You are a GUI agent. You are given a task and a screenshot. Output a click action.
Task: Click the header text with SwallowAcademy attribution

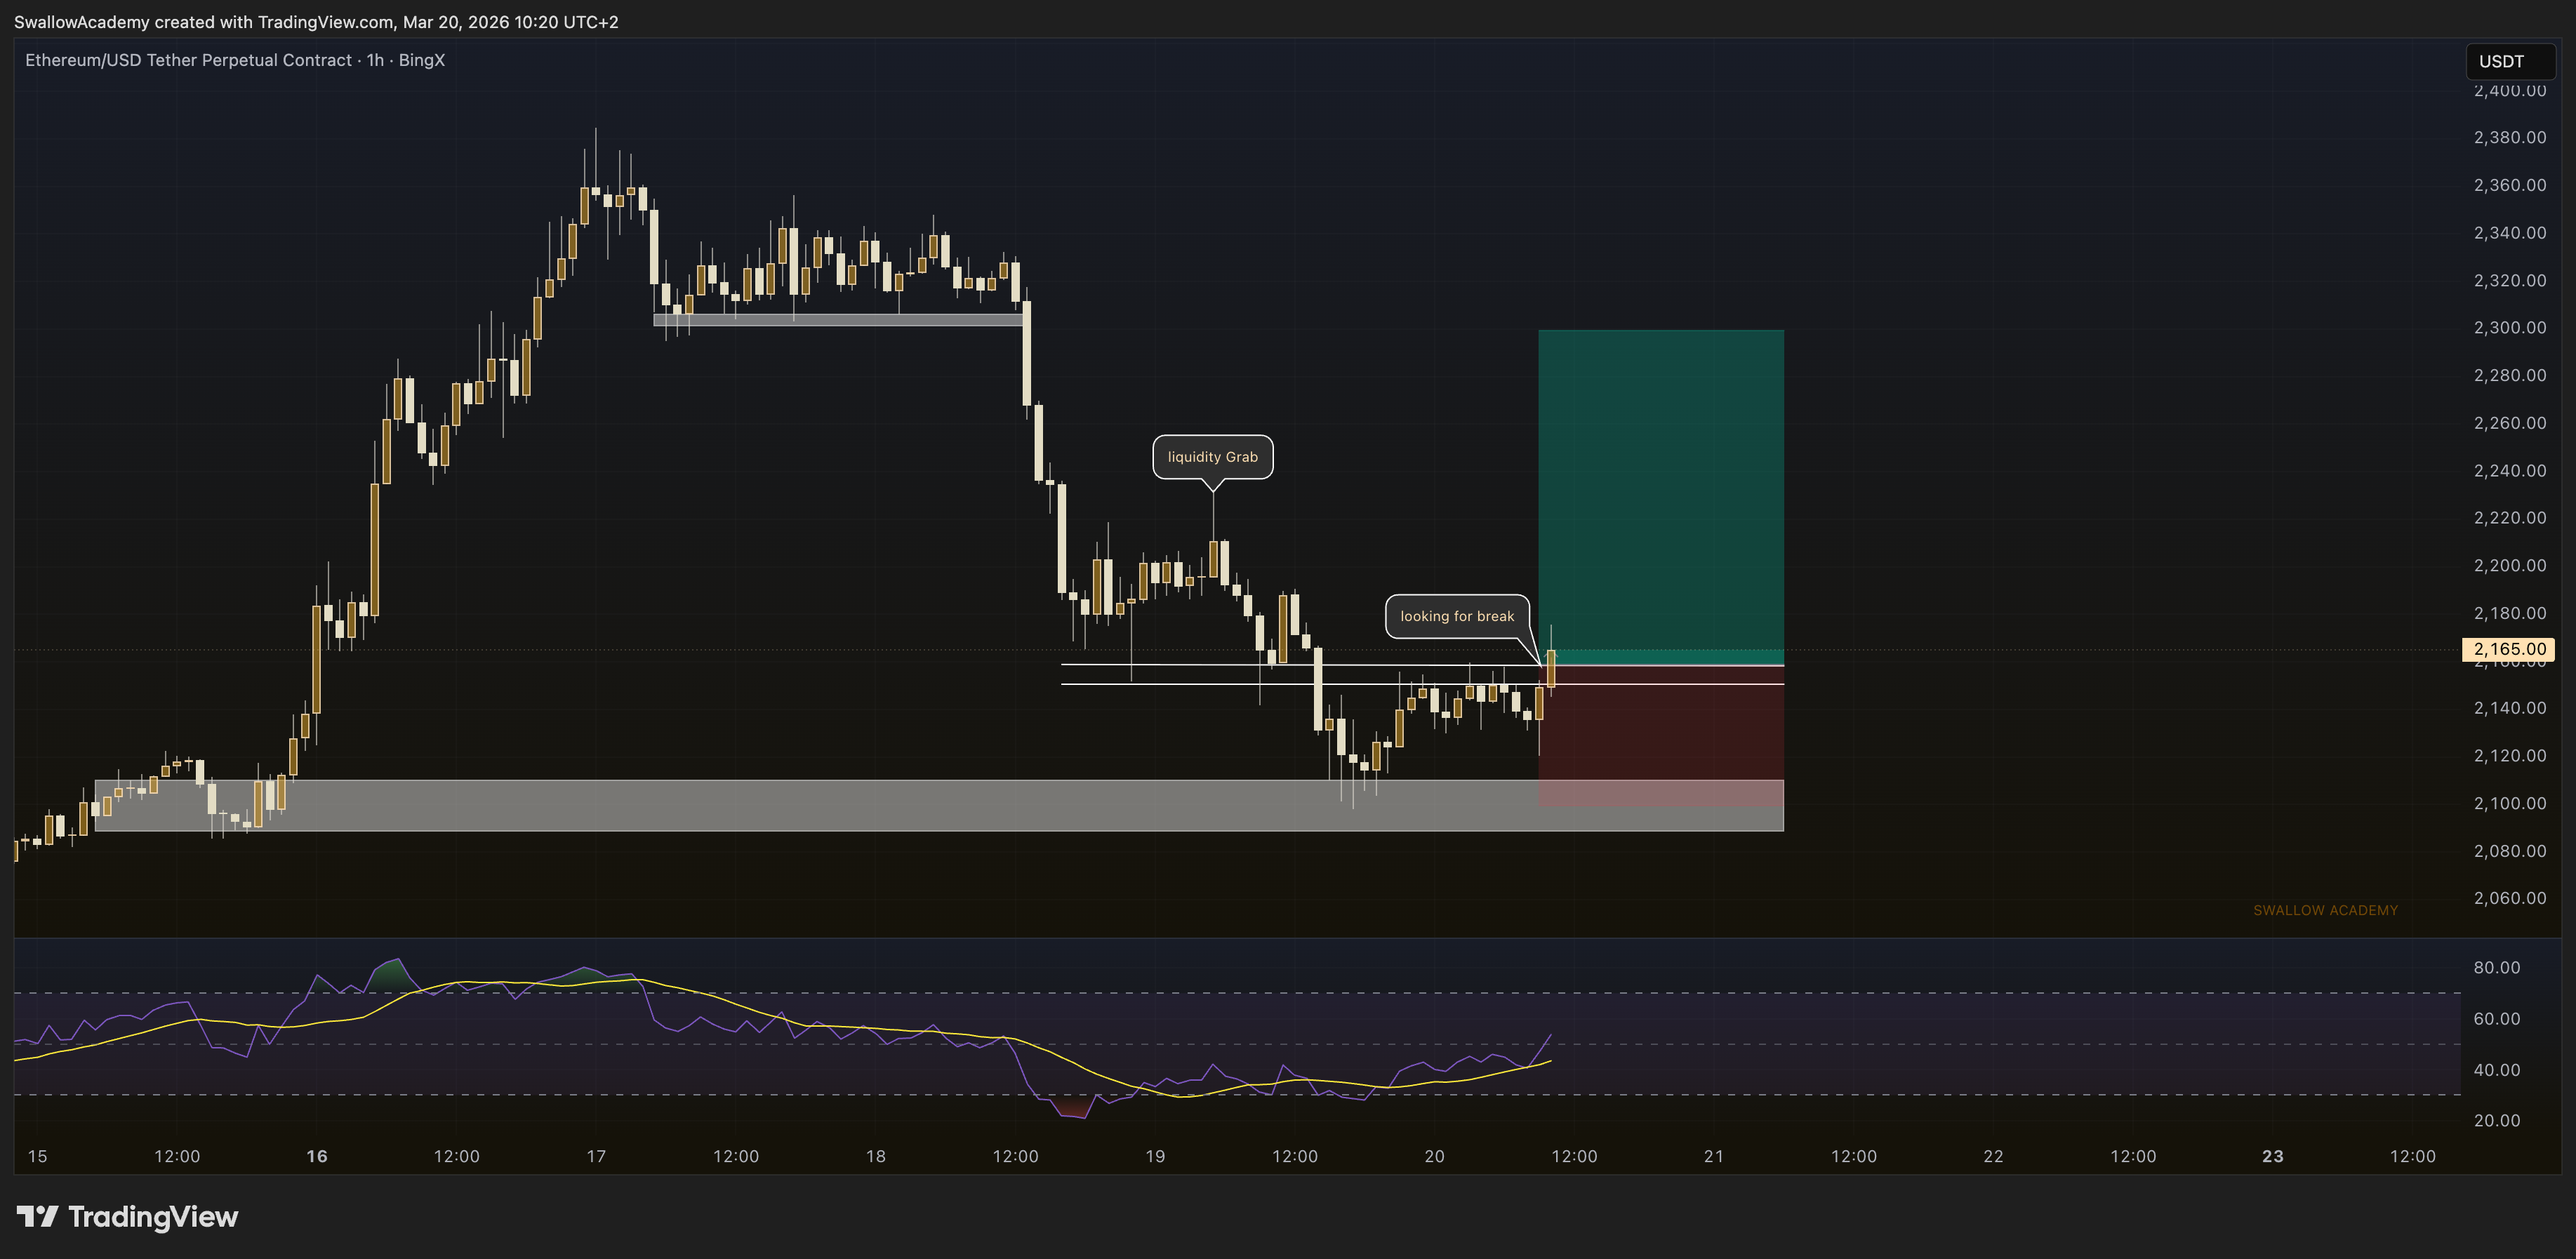(x=316, y=22)
